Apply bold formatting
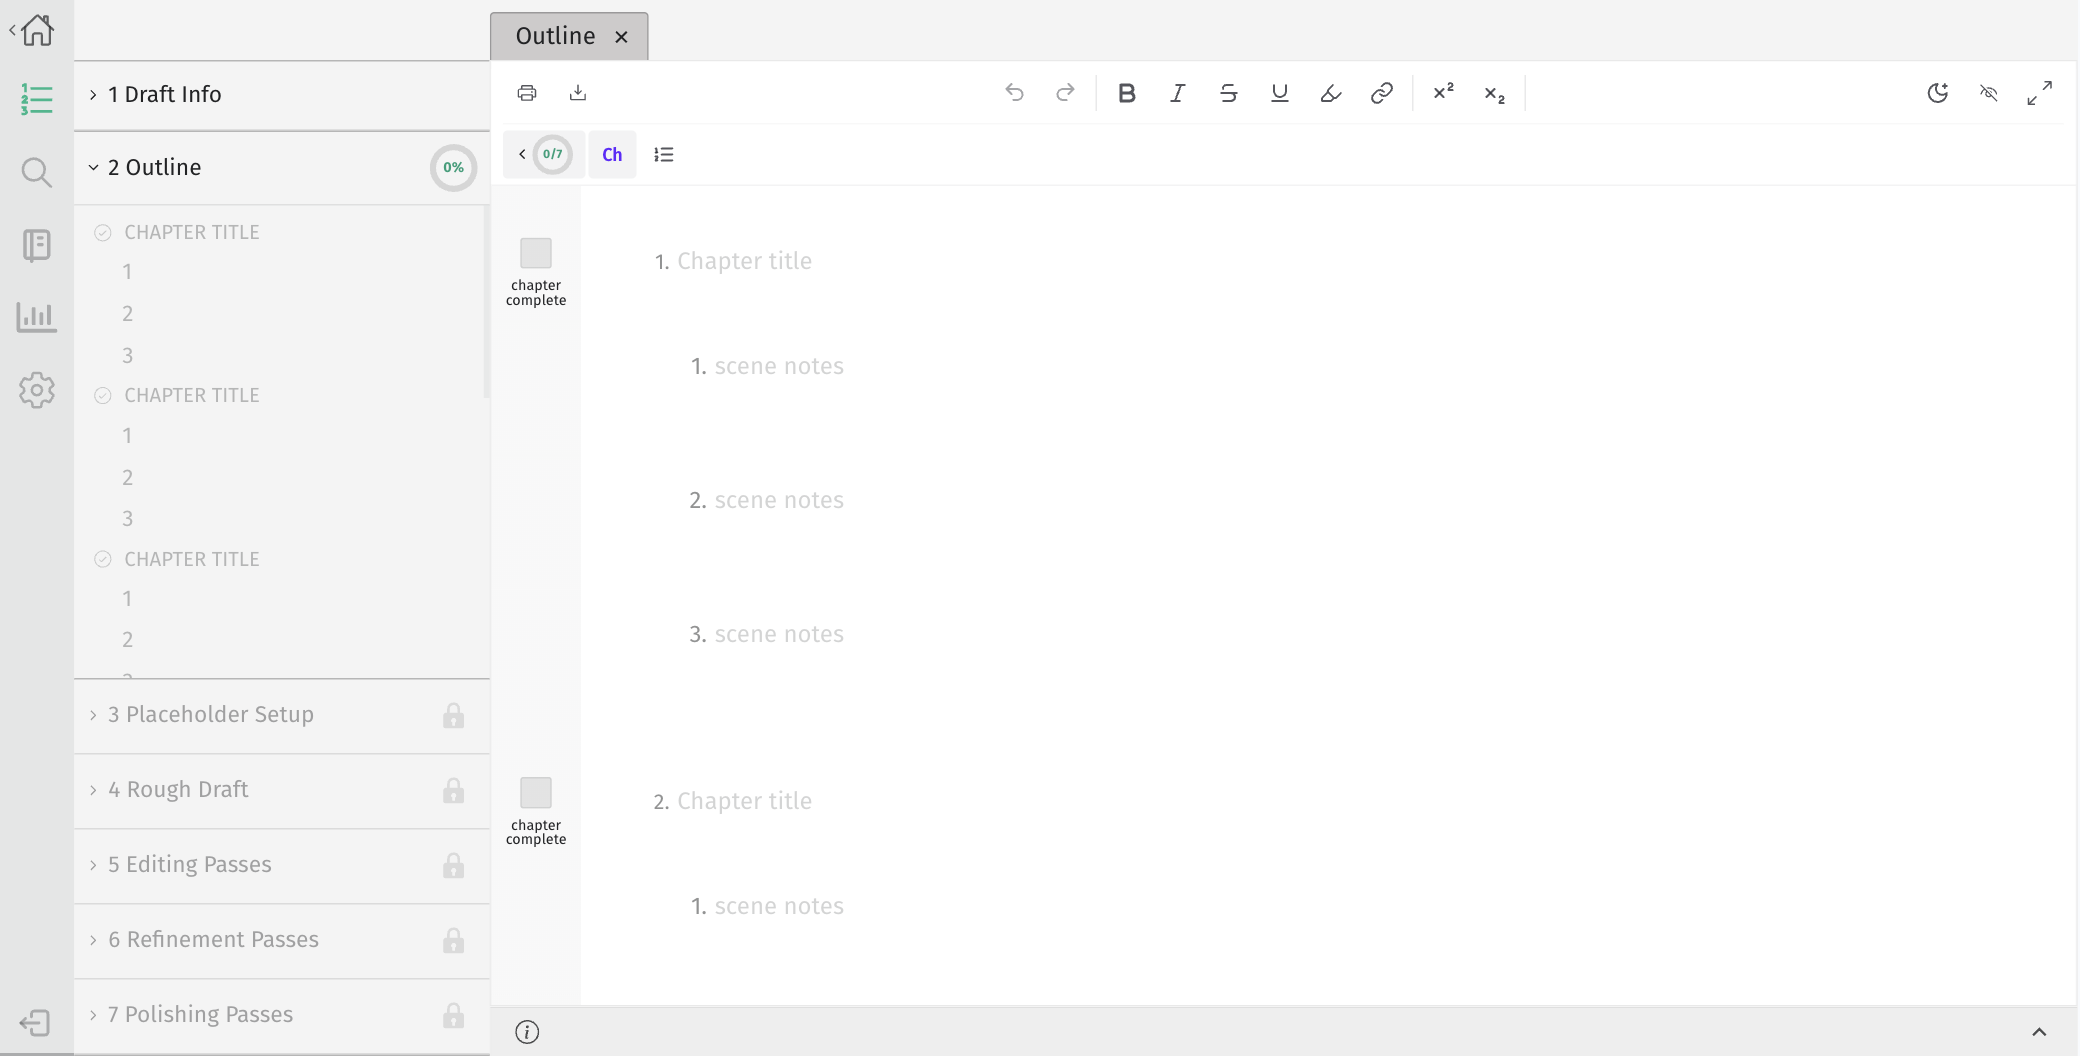Image resolution: width=2080 pixels, height=1056 pixels. coord(1127,93)
